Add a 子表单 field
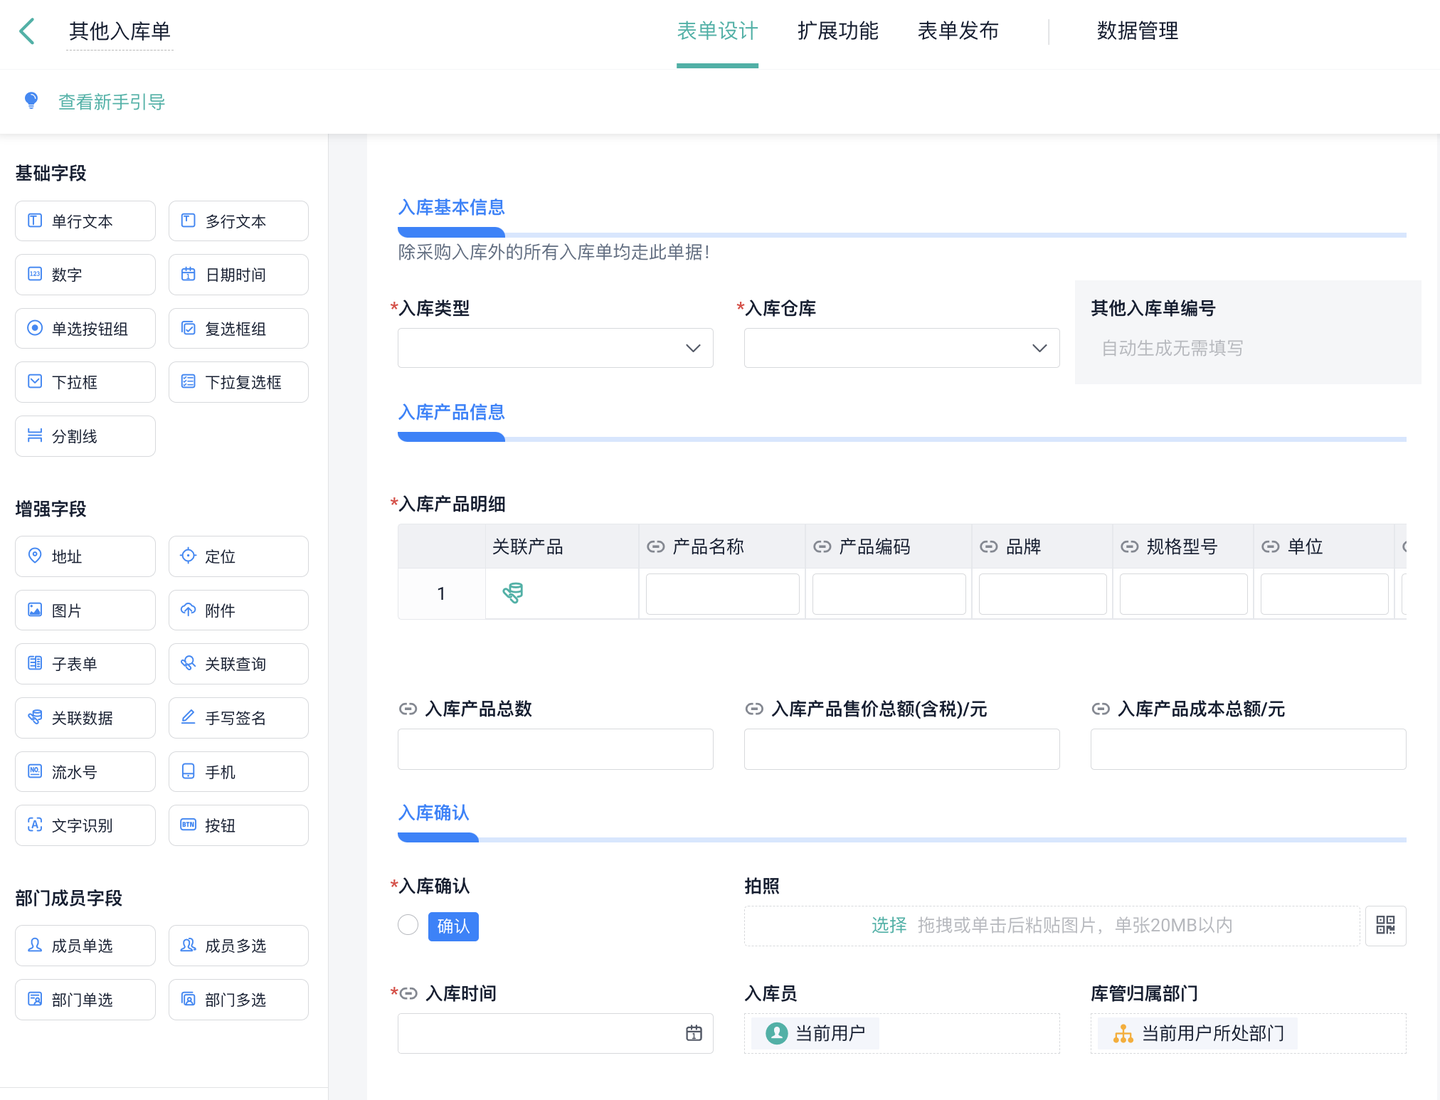 84,663
